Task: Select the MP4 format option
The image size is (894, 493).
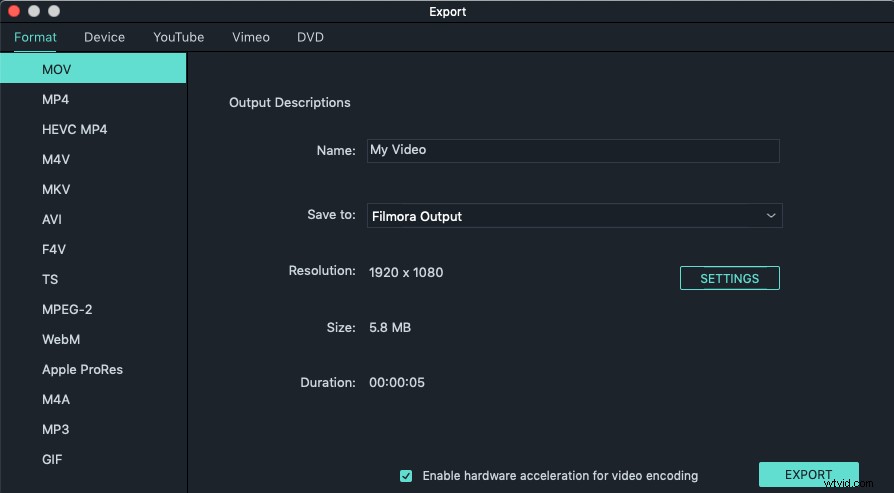Action: (56, 100)
